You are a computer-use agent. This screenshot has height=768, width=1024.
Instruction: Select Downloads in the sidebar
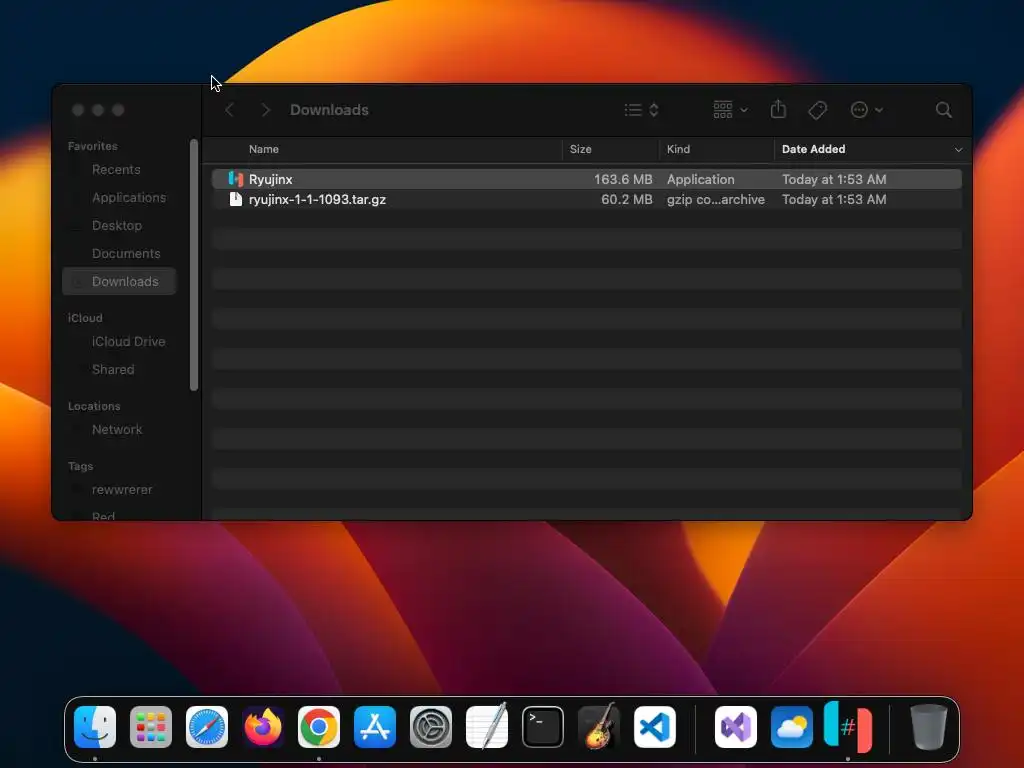(x=119, y=281)
